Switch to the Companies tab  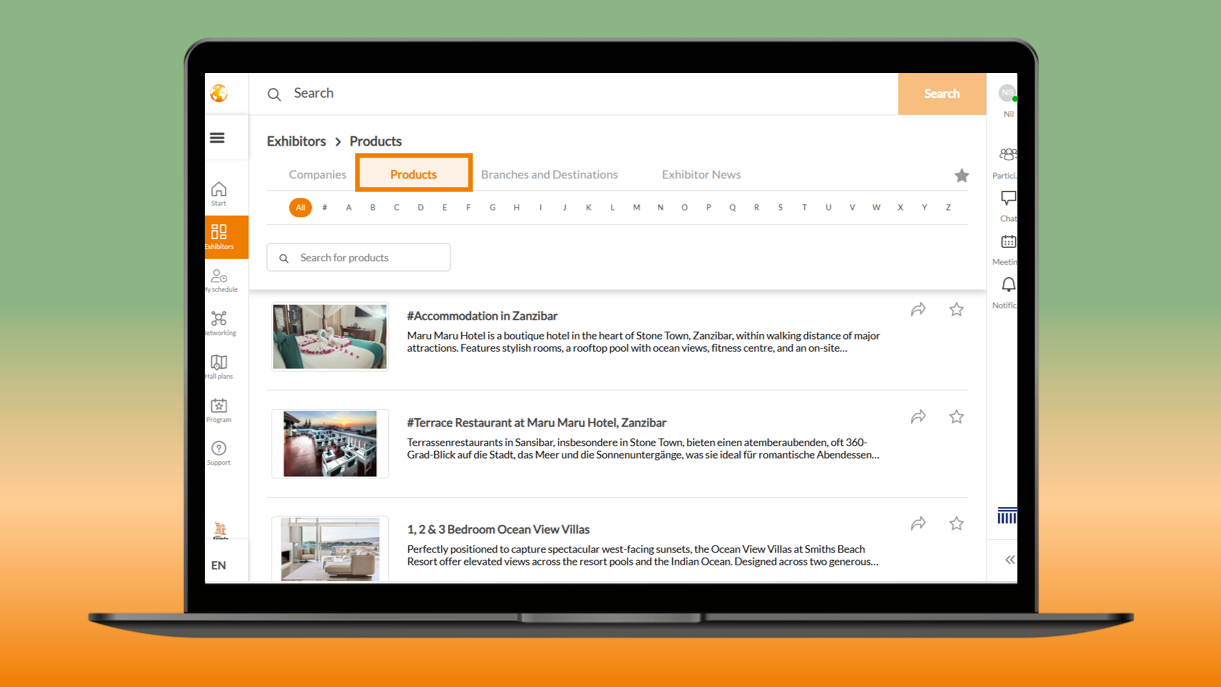coord(317,174)
